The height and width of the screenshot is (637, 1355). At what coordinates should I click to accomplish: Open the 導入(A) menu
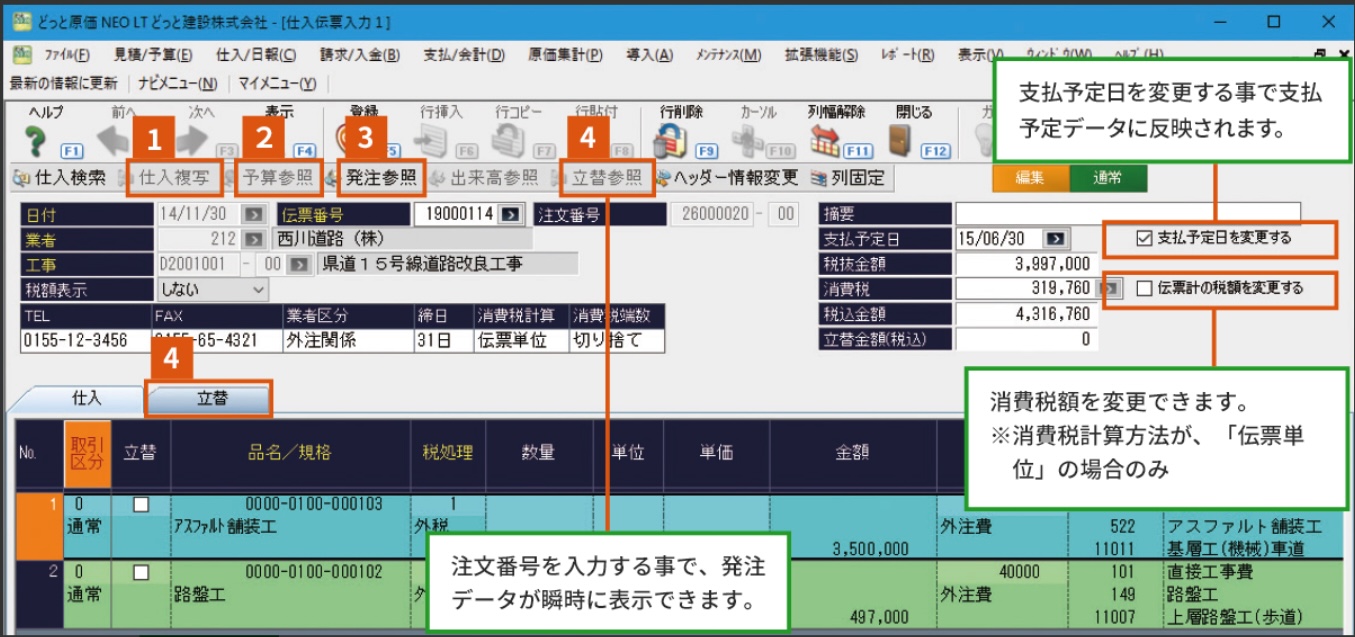coord(650,55)
